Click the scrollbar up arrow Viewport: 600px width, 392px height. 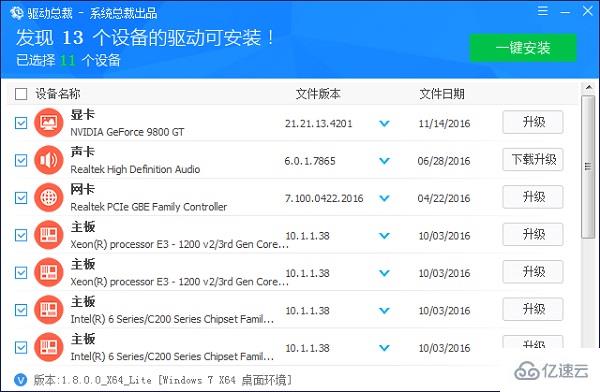click(x=589, y=88)
